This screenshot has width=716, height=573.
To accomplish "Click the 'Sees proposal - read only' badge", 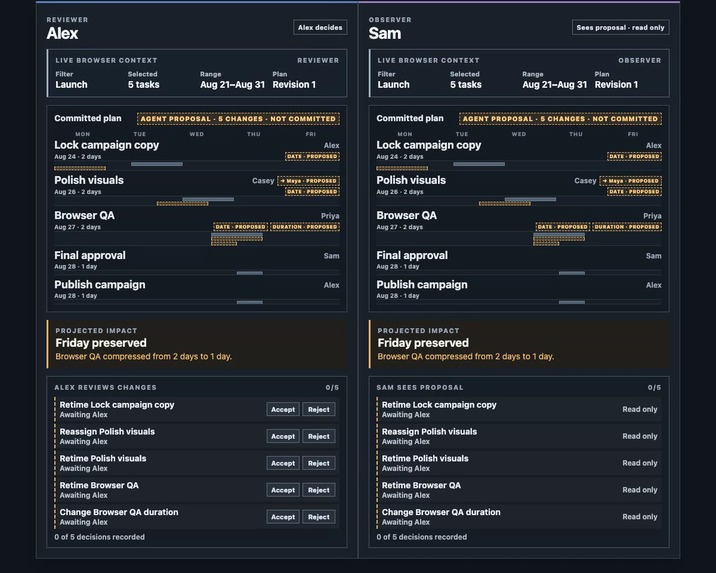I will (621, 27).
